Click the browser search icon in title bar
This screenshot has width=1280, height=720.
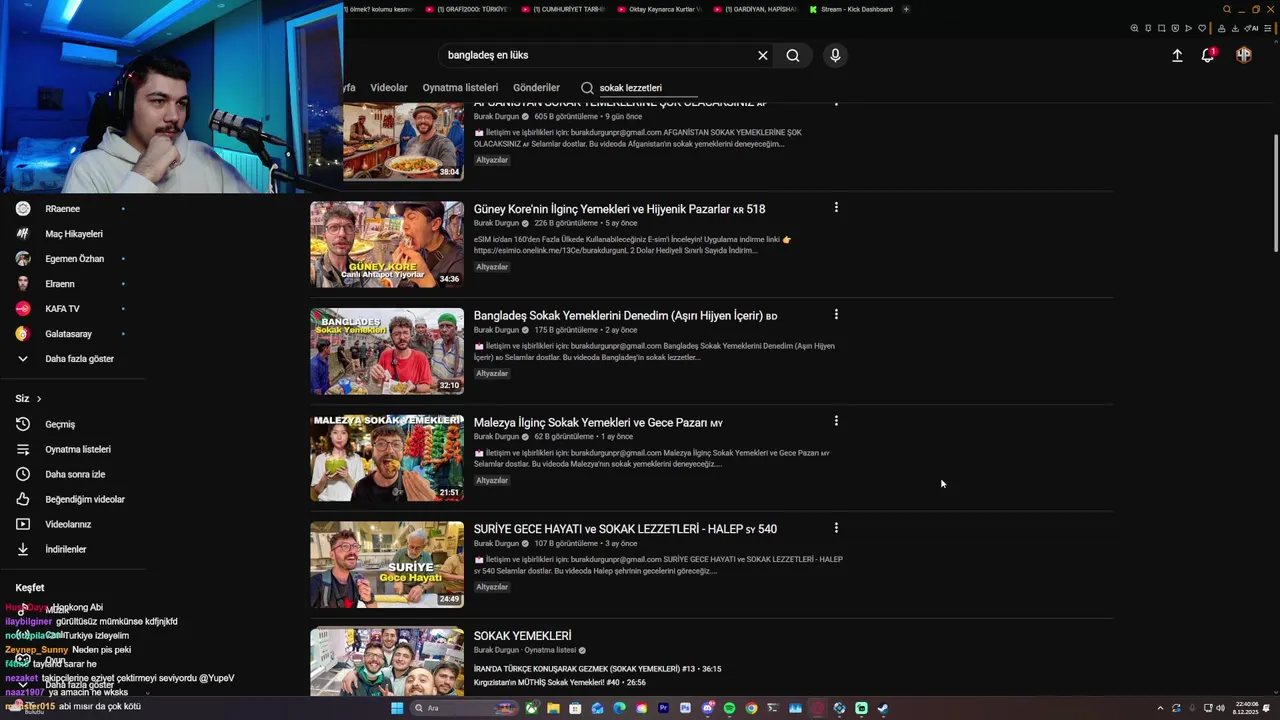1227,9
